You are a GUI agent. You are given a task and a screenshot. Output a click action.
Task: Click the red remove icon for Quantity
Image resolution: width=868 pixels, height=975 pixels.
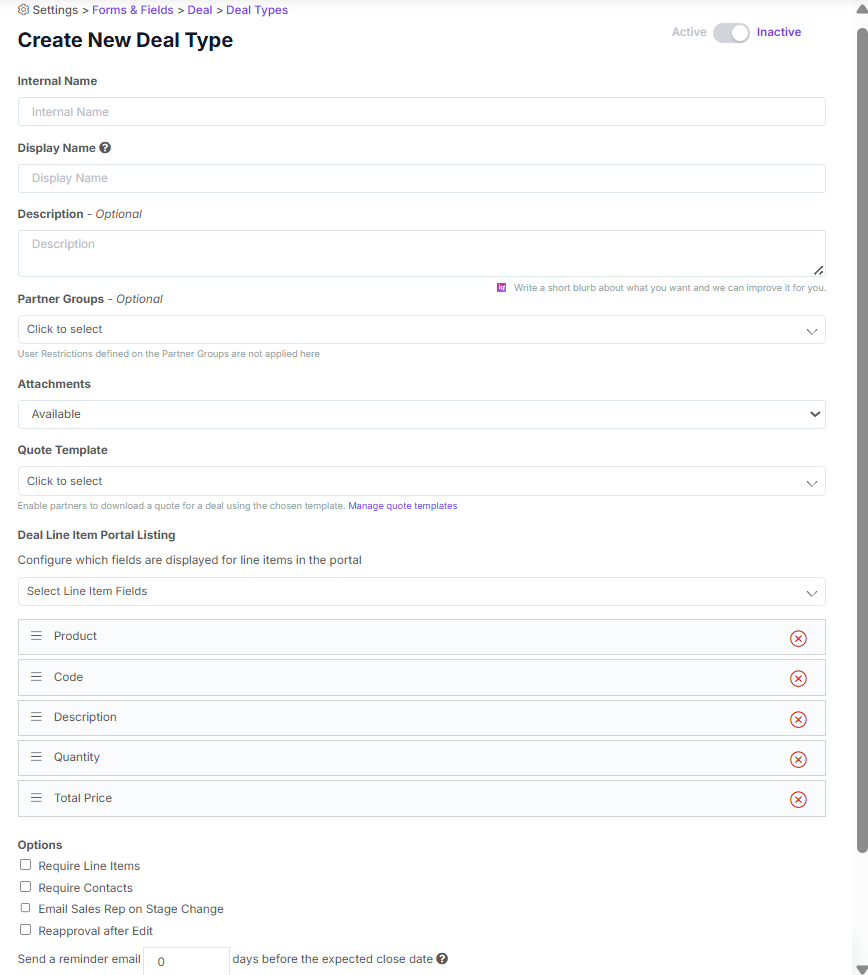798,759
